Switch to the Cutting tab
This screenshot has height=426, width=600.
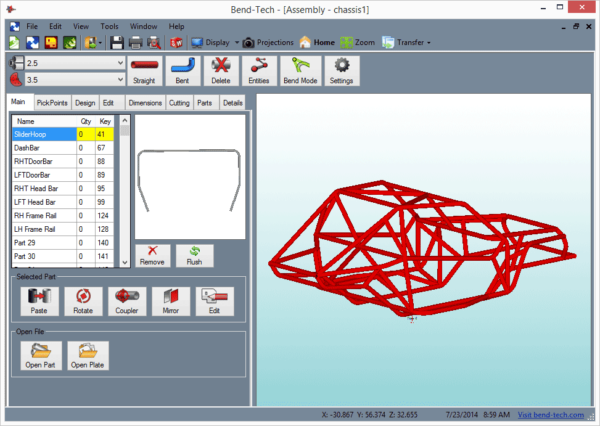[x=179, y=103]
